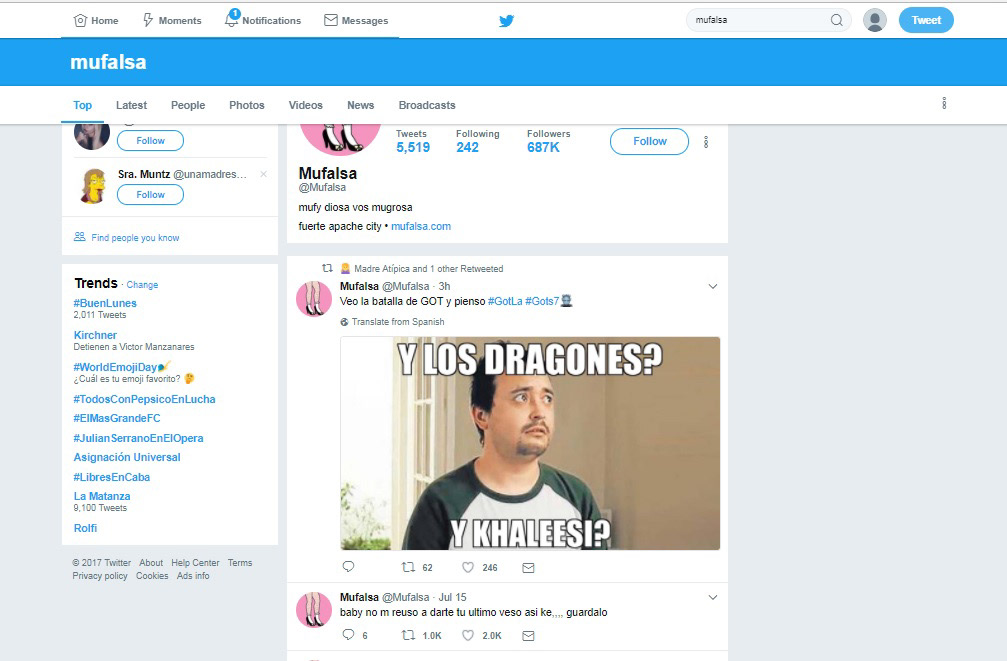View Mufalsa Following 242
Image resolution: width=1007 pixels, height=661 pixels.
(x=477, y=141)
